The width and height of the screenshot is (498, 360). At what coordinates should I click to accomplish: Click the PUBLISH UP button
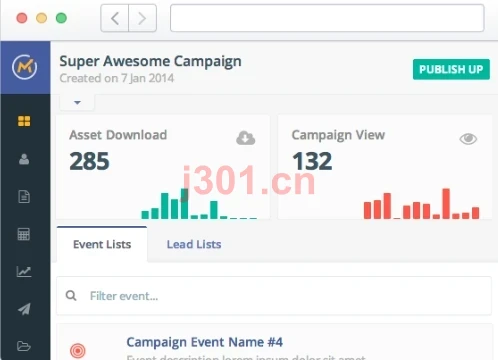pyautogui.click(x=451, y=69)
